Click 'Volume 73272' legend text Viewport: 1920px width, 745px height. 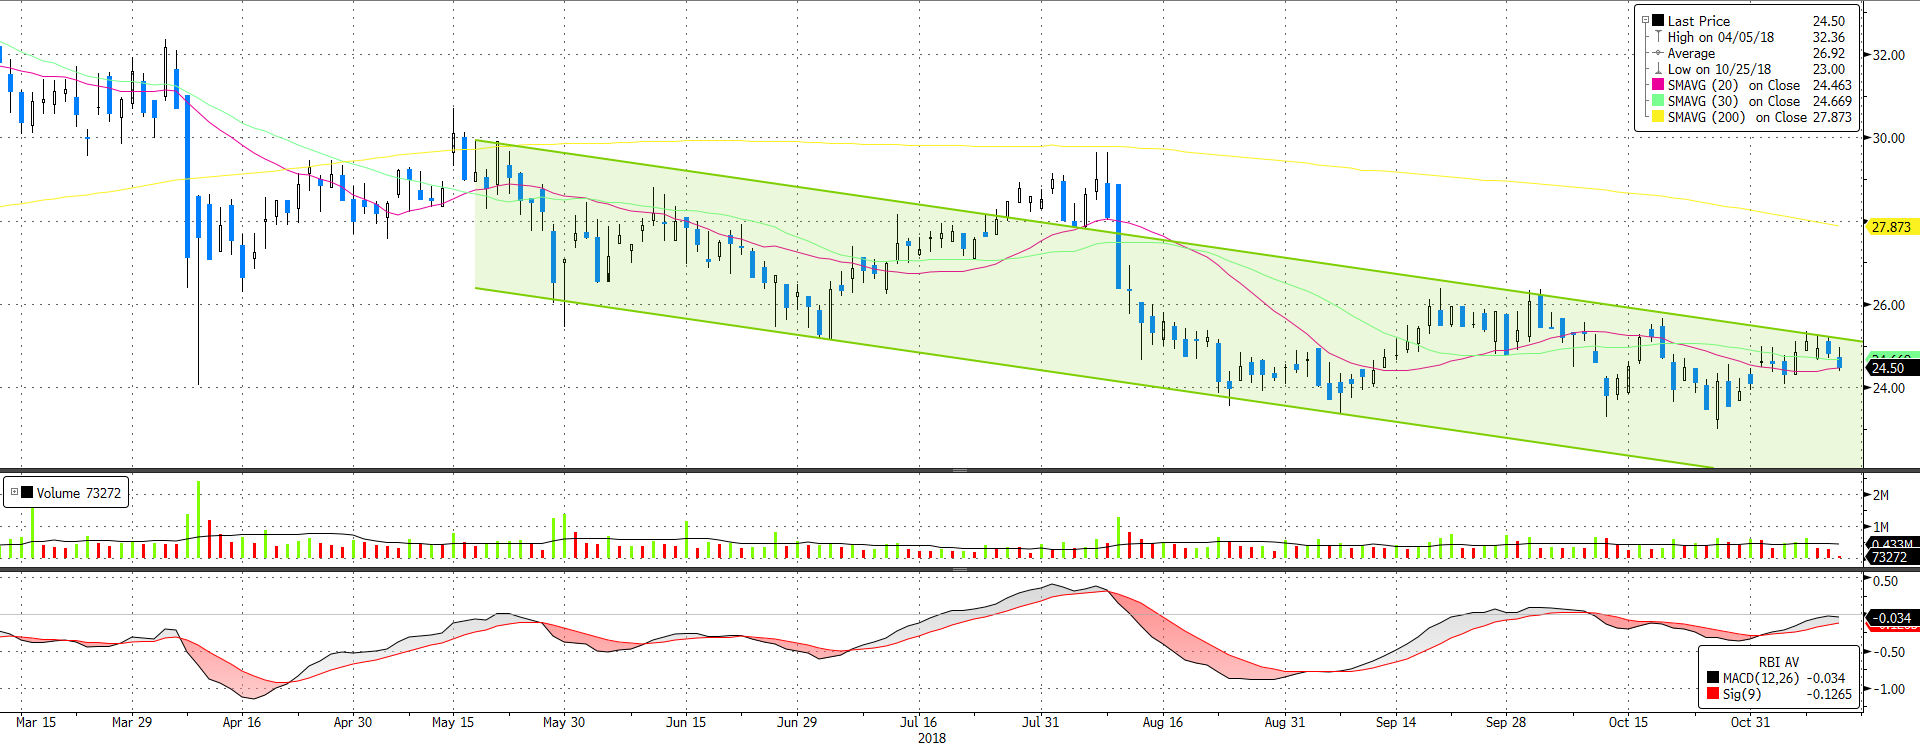[x=78, y=493]
